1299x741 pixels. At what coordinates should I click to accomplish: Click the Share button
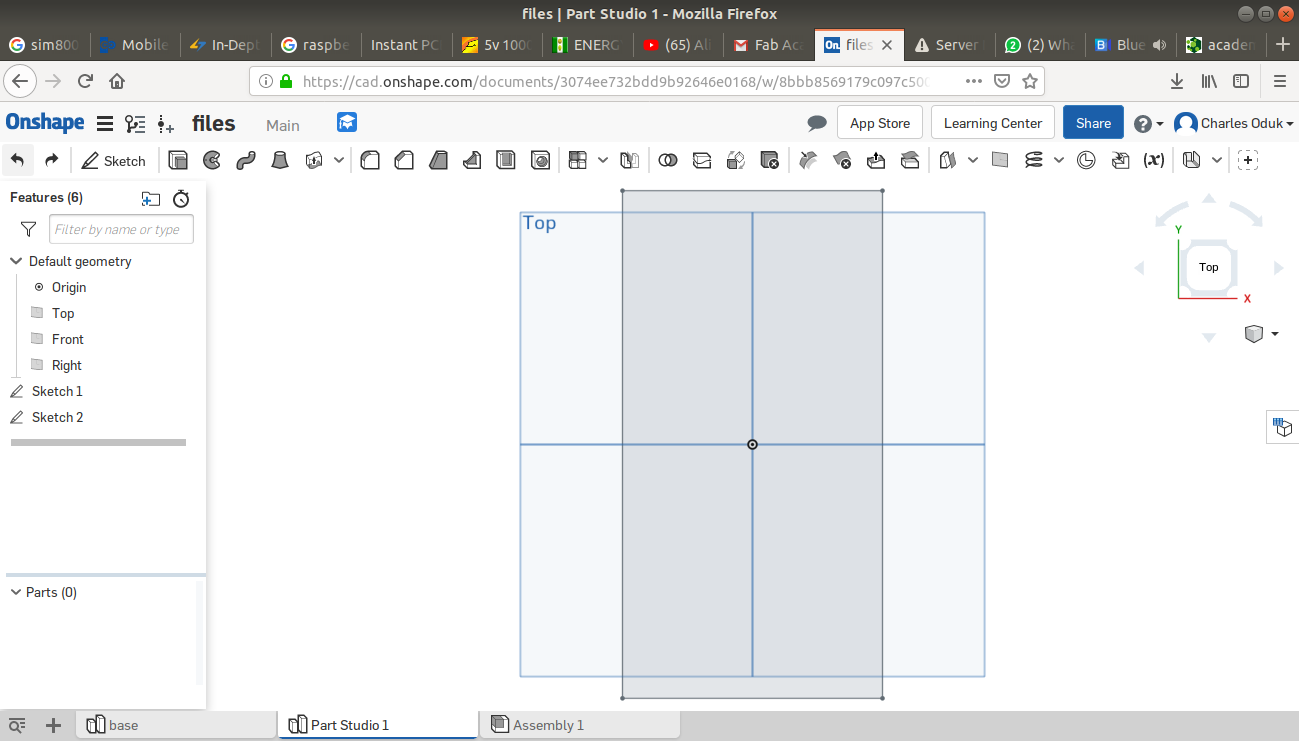tap(1093, 123)
